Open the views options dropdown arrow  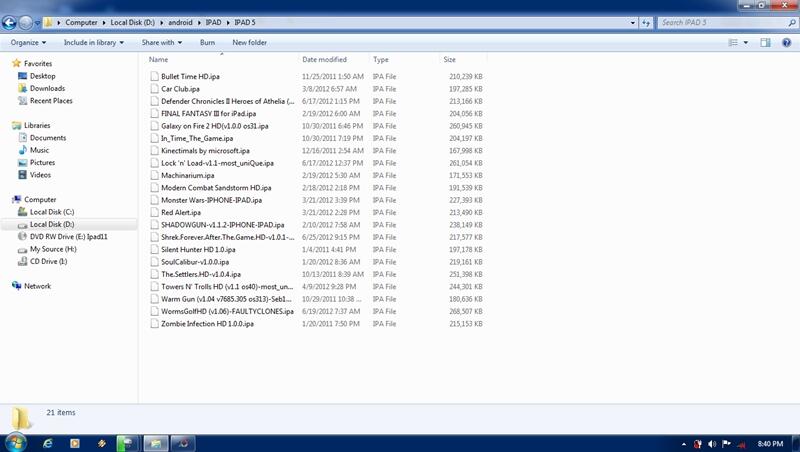point(746,42)
